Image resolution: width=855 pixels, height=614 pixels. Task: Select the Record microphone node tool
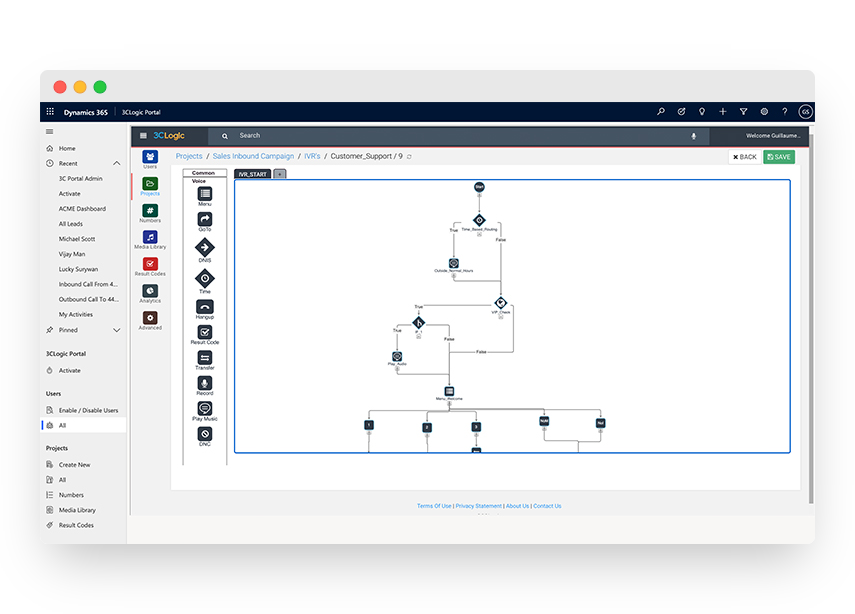[x=204, y=383]
